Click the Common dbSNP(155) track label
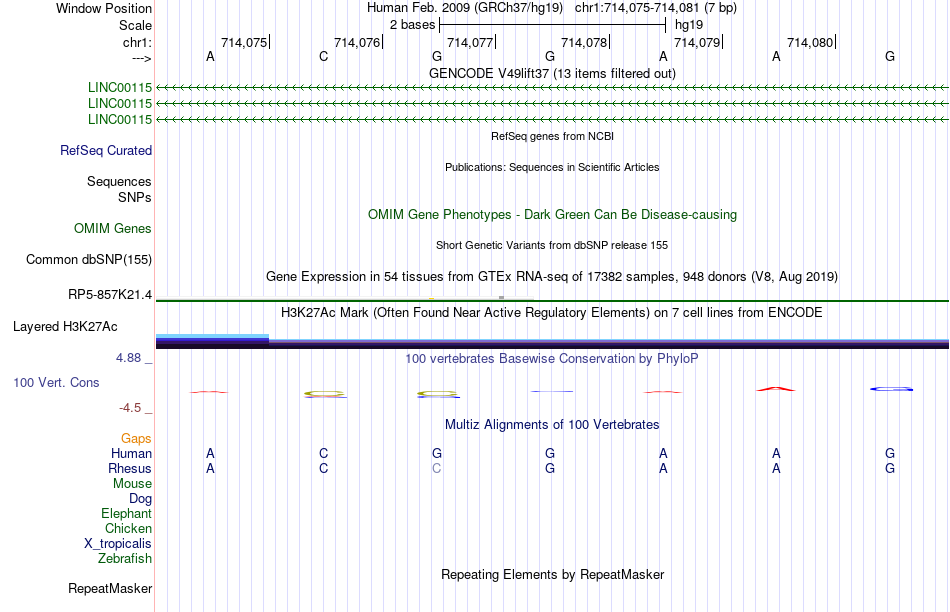 (x=89, y=259)
